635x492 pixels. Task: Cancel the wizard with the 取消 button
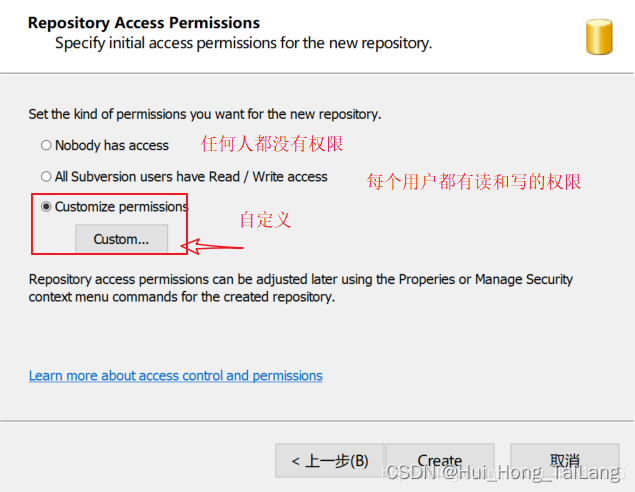point(565,461)
